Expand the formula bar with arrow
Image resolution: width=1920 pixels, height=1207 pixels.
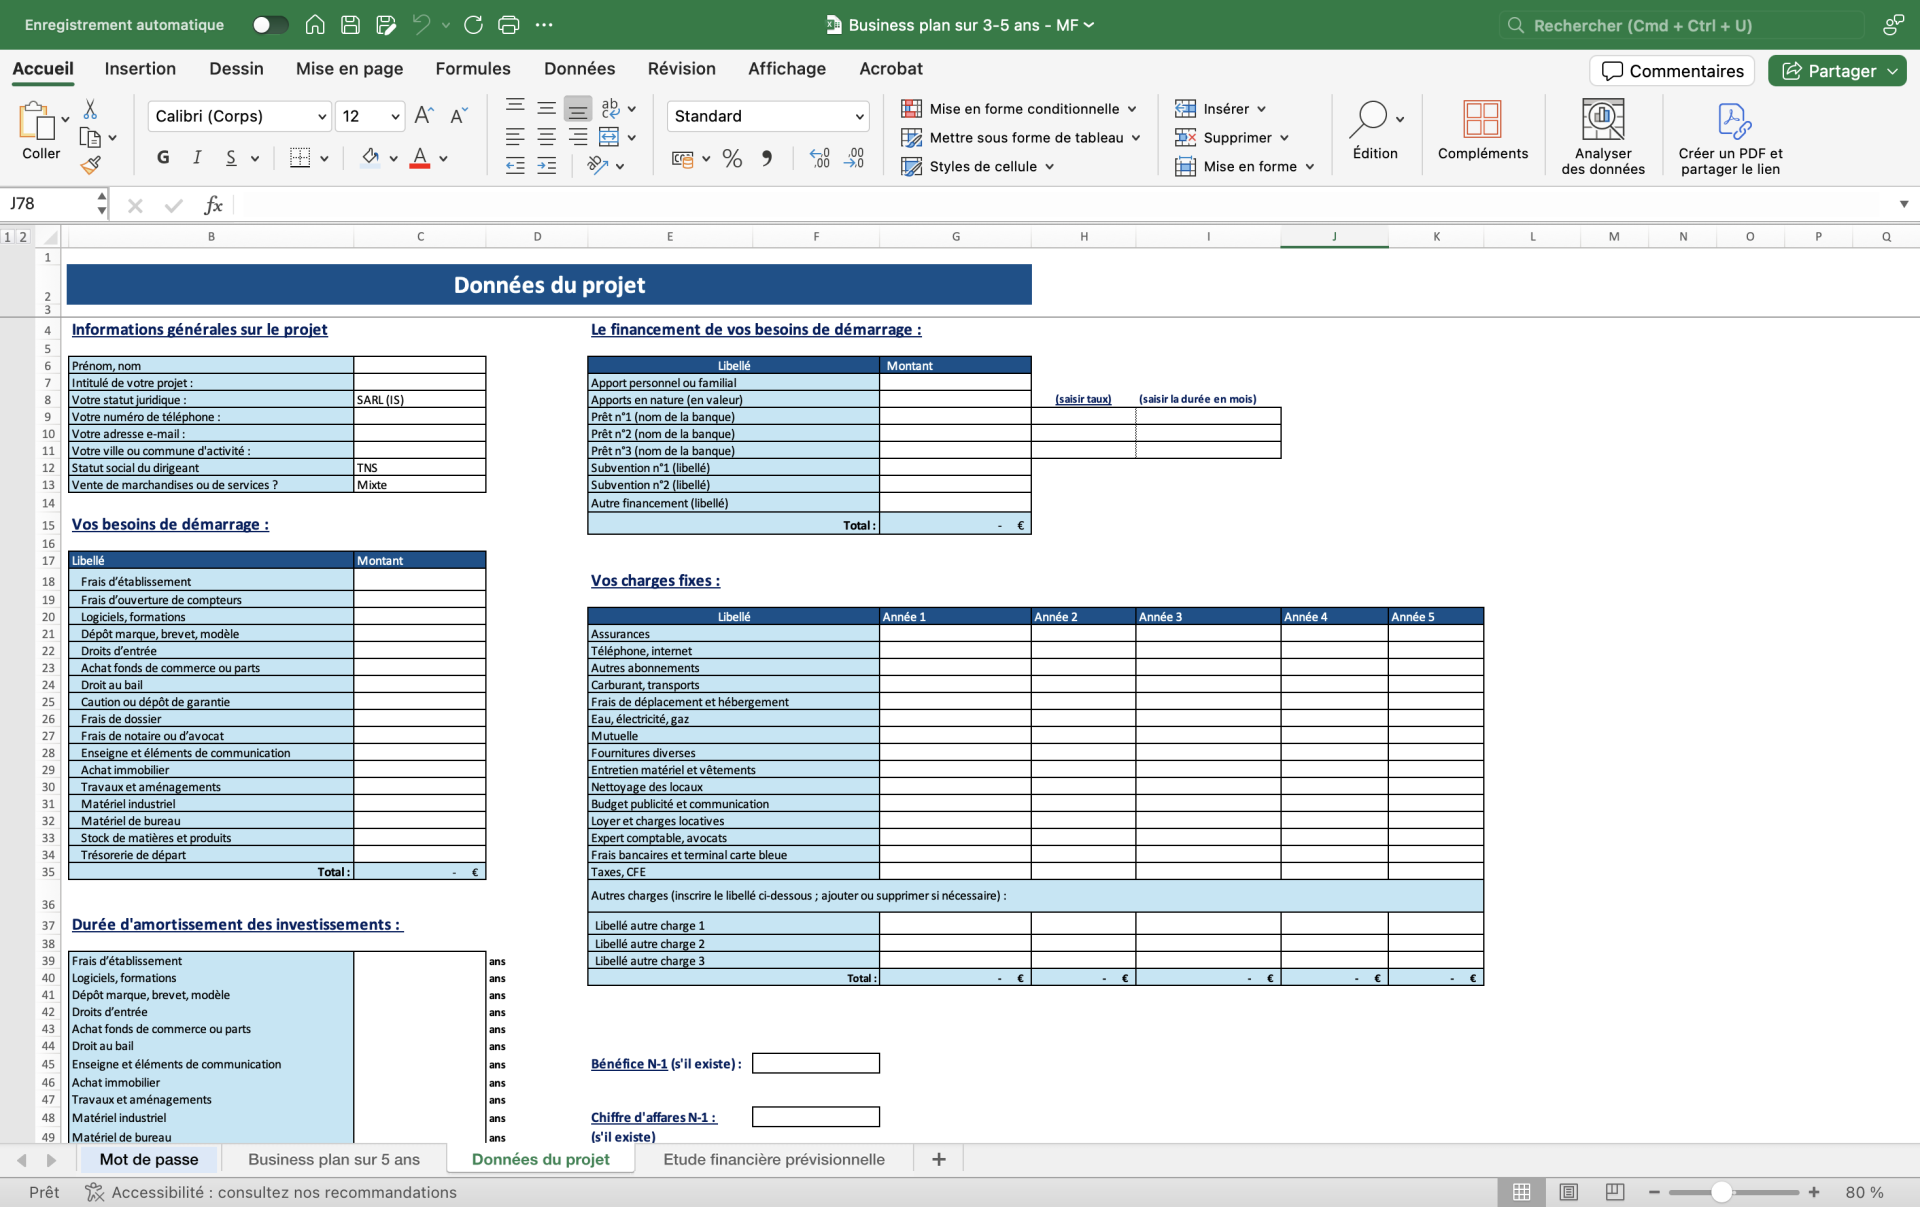pyautogui.click(x=1903, y=204)
